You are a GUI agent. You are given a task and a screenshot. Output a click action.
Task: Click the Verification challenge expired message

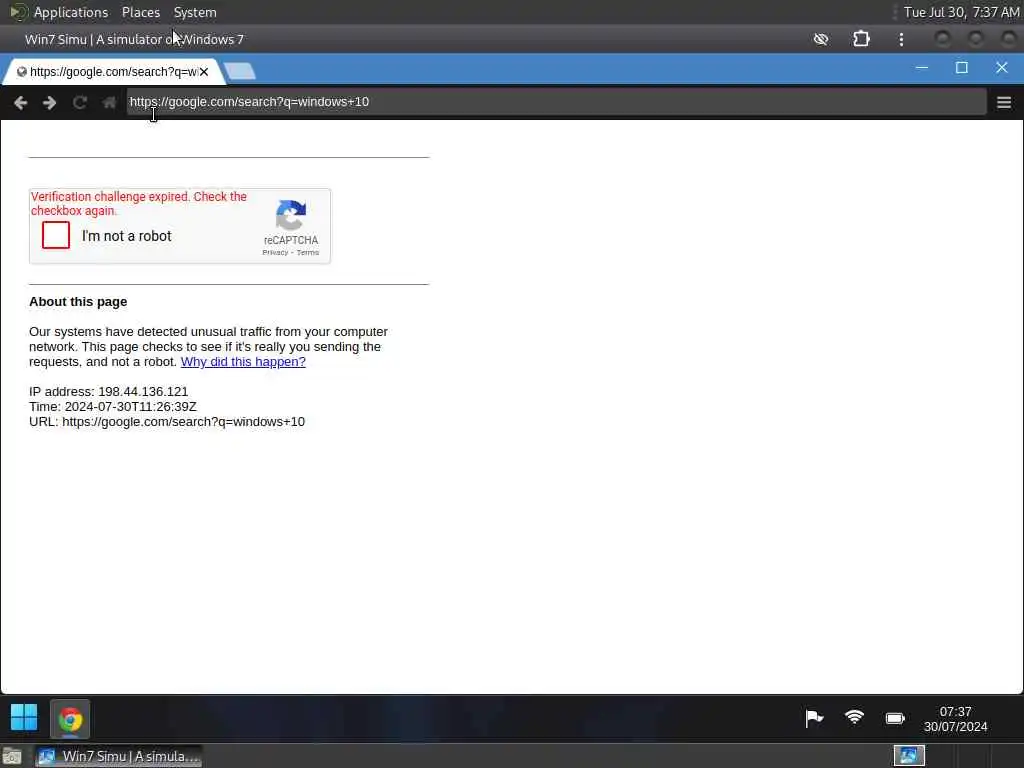138,204
